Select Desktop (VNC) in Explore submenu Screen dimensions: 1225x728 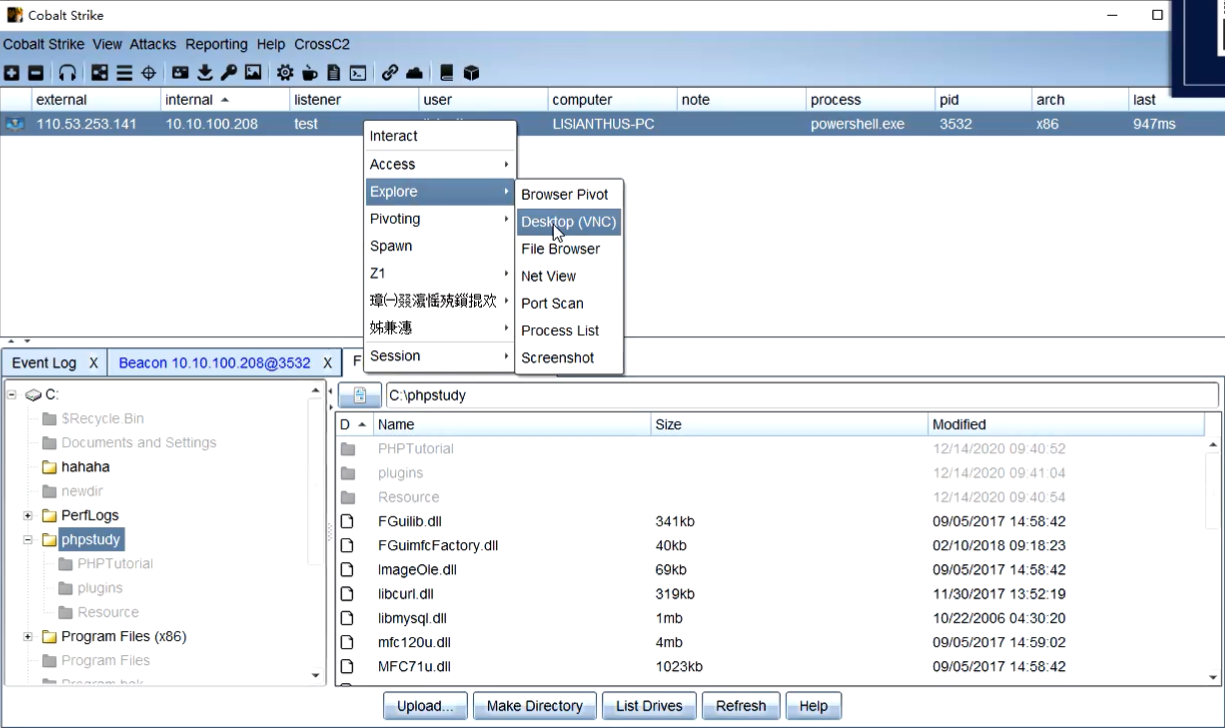[569, 222]
